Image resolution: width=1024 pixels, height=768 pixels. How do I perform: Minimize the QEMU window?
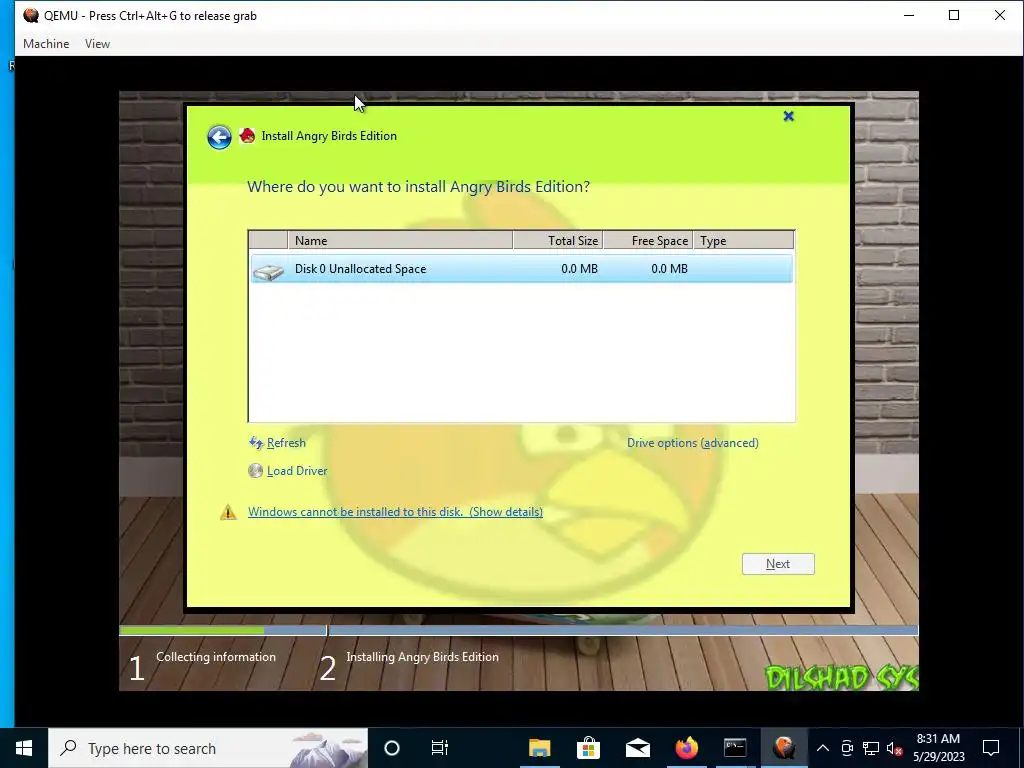pos(908,15)
